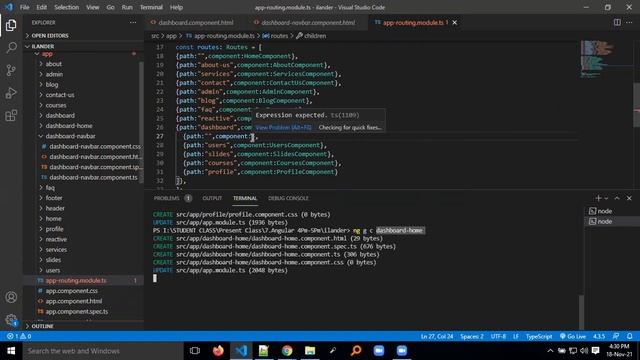Open Chrome from the taskbar

pos(287,351)
